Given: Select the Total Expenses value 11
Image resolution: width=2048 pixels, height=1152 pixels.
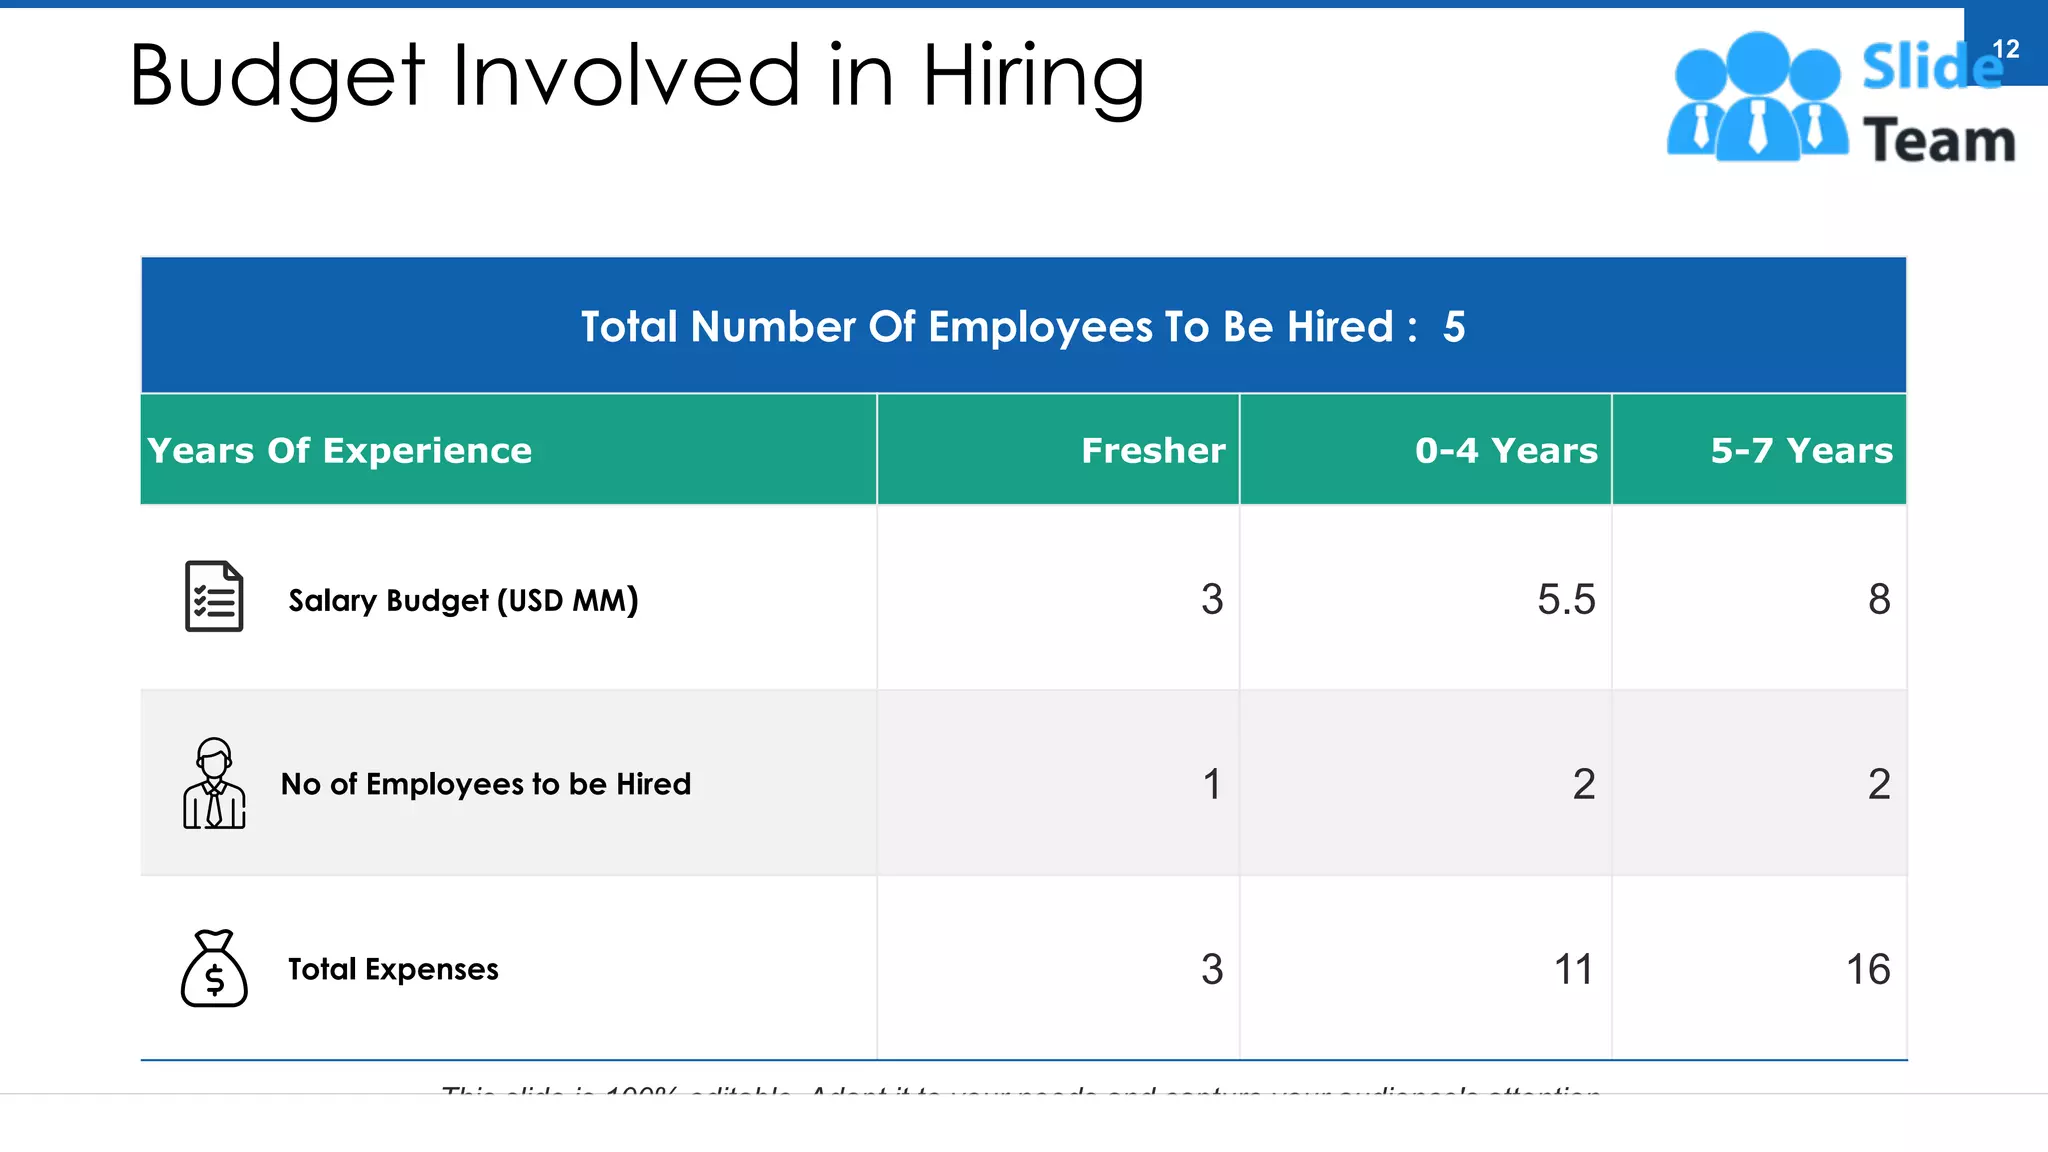Looking at the screenshot, I should pyautogui.click(x=1574, y=969).
